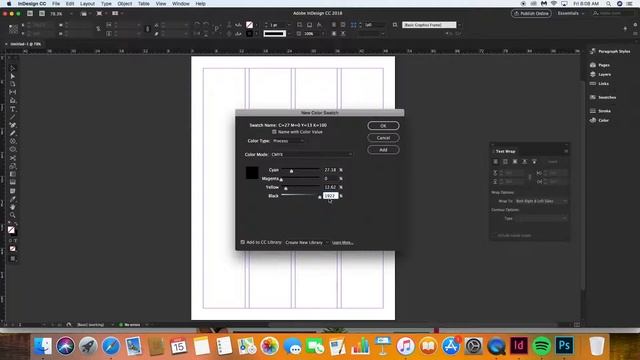Open the zoom level dropdown

click(x=72, y=13)
